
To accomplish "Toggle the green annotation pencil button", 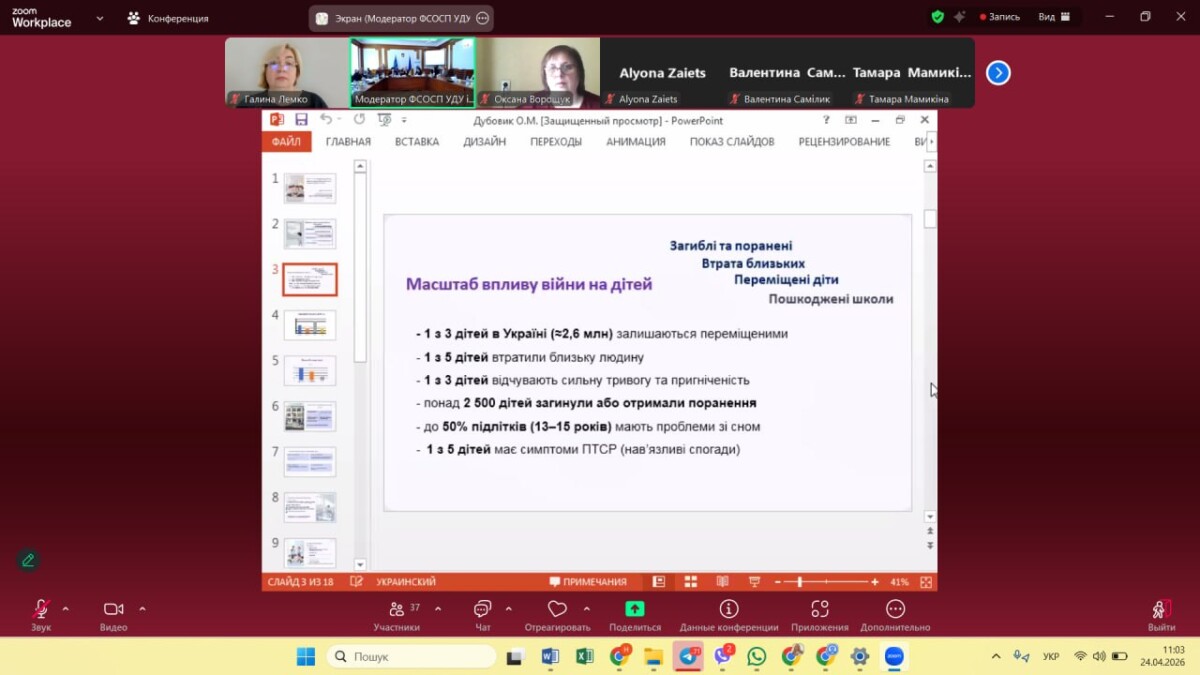I will pyautogui.click(x=28, y=560).
